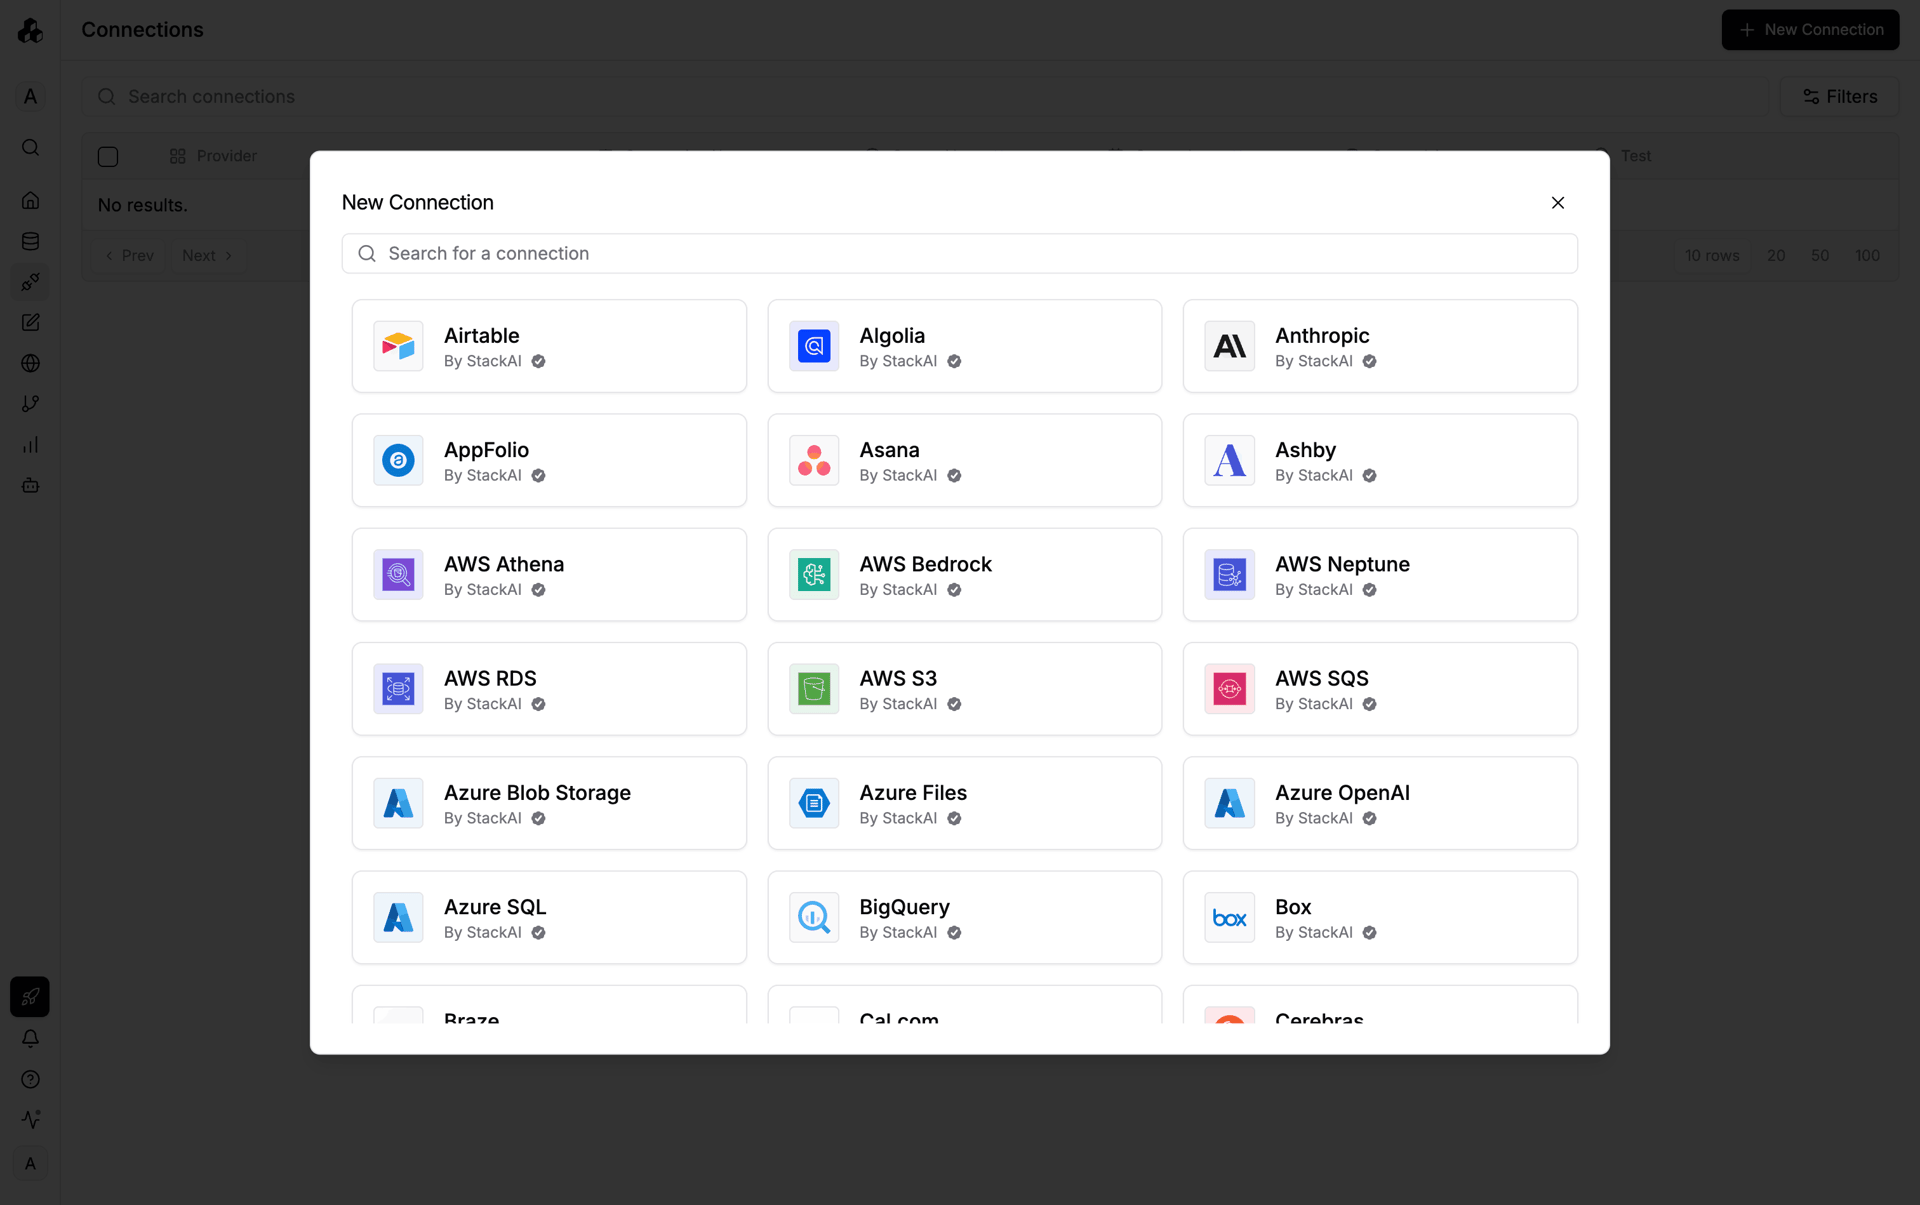Set page size to 100 rows

point(1867,255)
